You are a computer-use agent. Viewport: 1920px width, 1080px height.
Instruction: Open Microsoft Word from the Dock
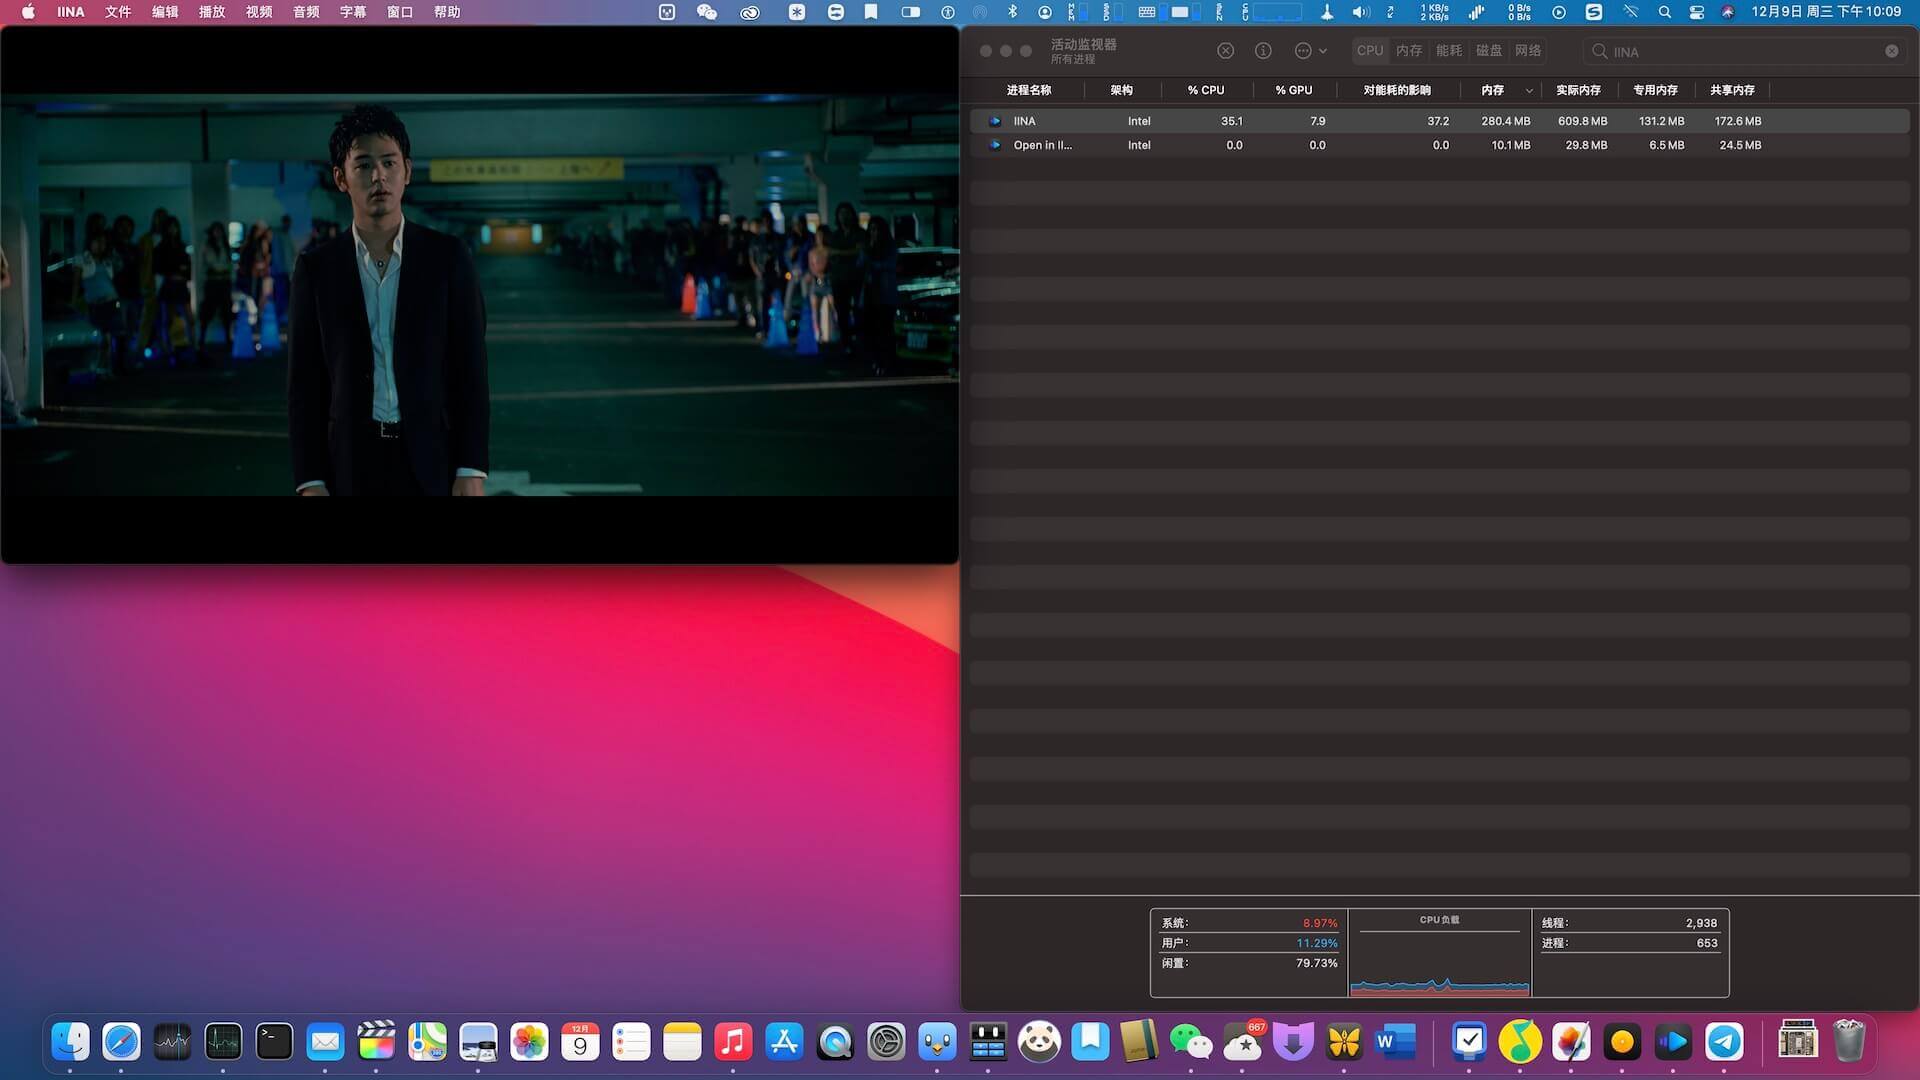click(x=1395, y=1042)
